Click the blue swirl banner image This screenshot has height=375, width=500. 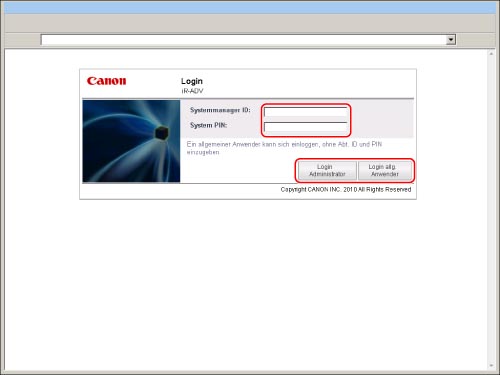(x=131, y=141)
